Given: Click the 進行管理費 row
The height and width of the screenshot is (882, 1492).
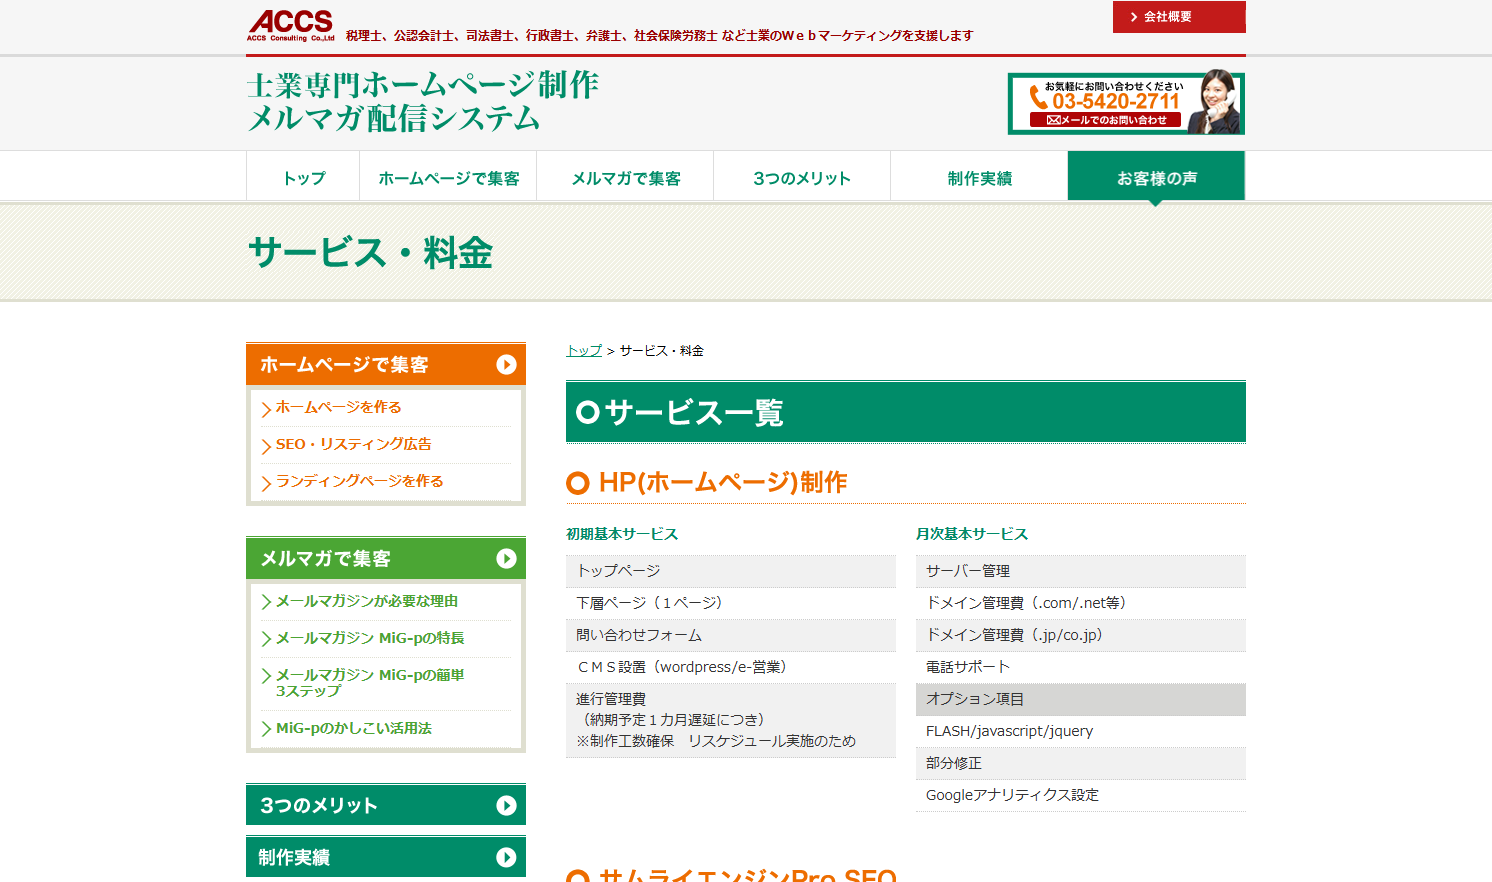Looking at the screenshot, I should coord(731,720).
